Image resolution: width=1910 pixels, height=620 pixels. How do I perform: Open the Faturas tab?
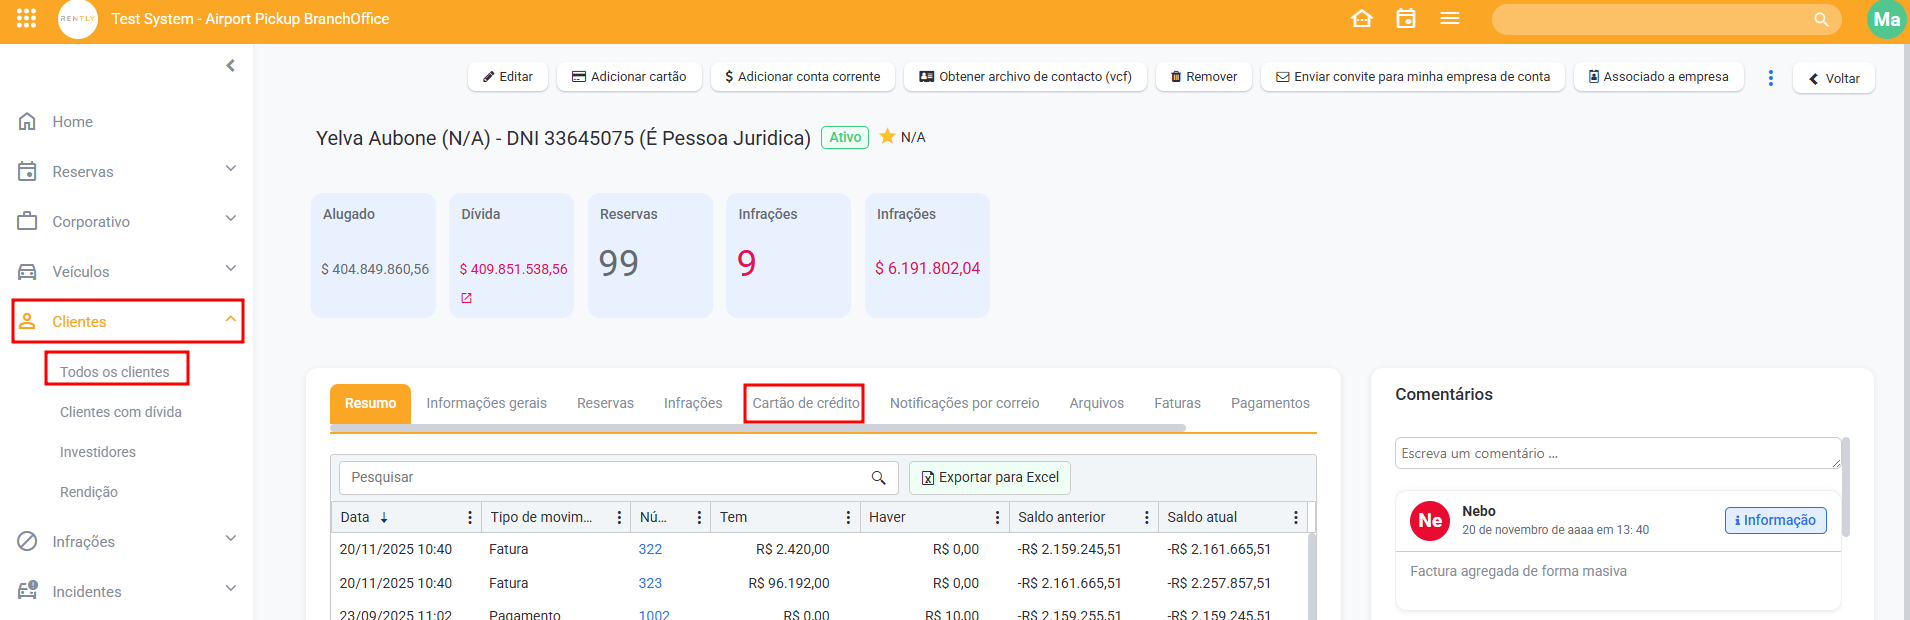click(x=1177, y=403)
